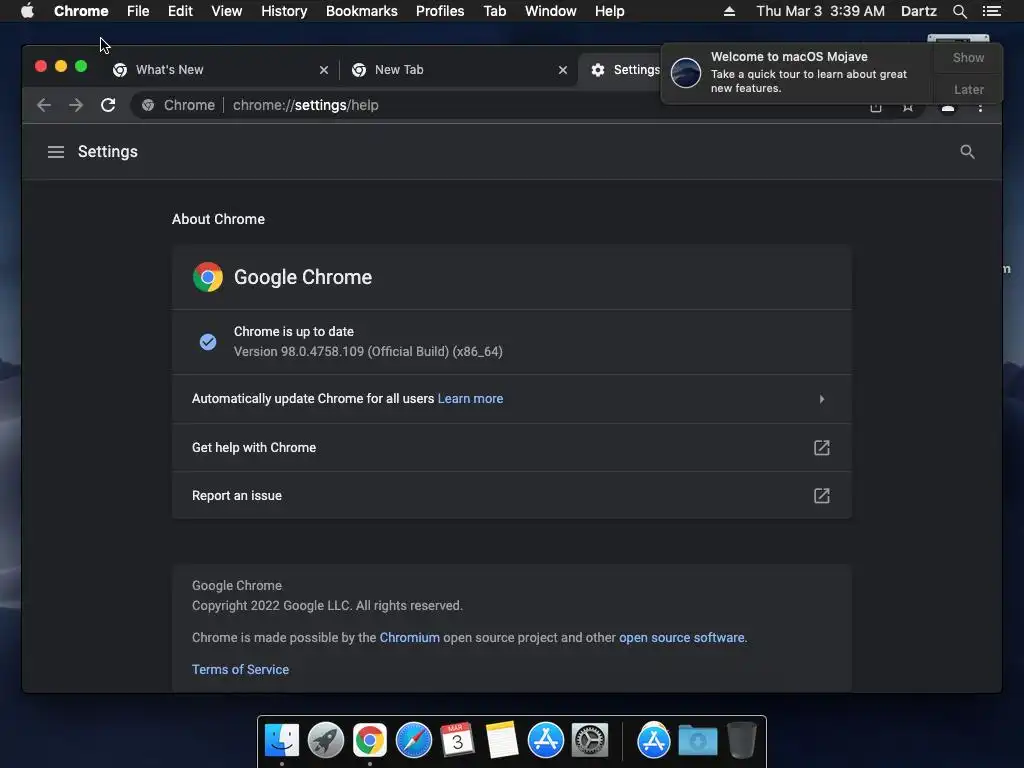Screen dimensions: 1024x768
Task: Open the Window menu
Action: (551, 11)
